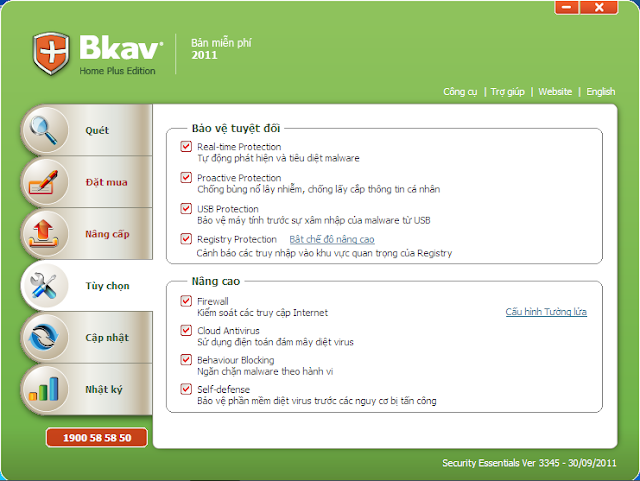
Task: Click the Nâng cao group heading
Action: pyautogui.click(x=216, y=281)
